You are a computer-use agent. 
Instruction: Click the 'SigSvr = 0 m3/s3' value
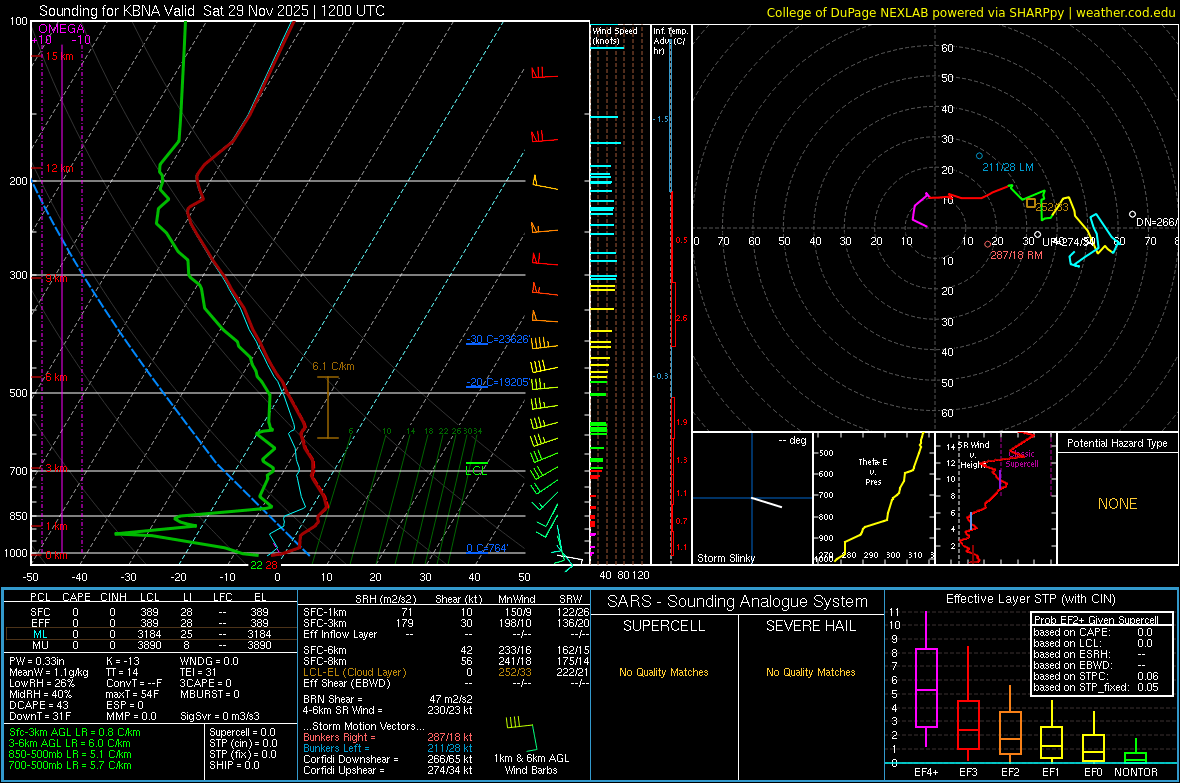point(220,716)
